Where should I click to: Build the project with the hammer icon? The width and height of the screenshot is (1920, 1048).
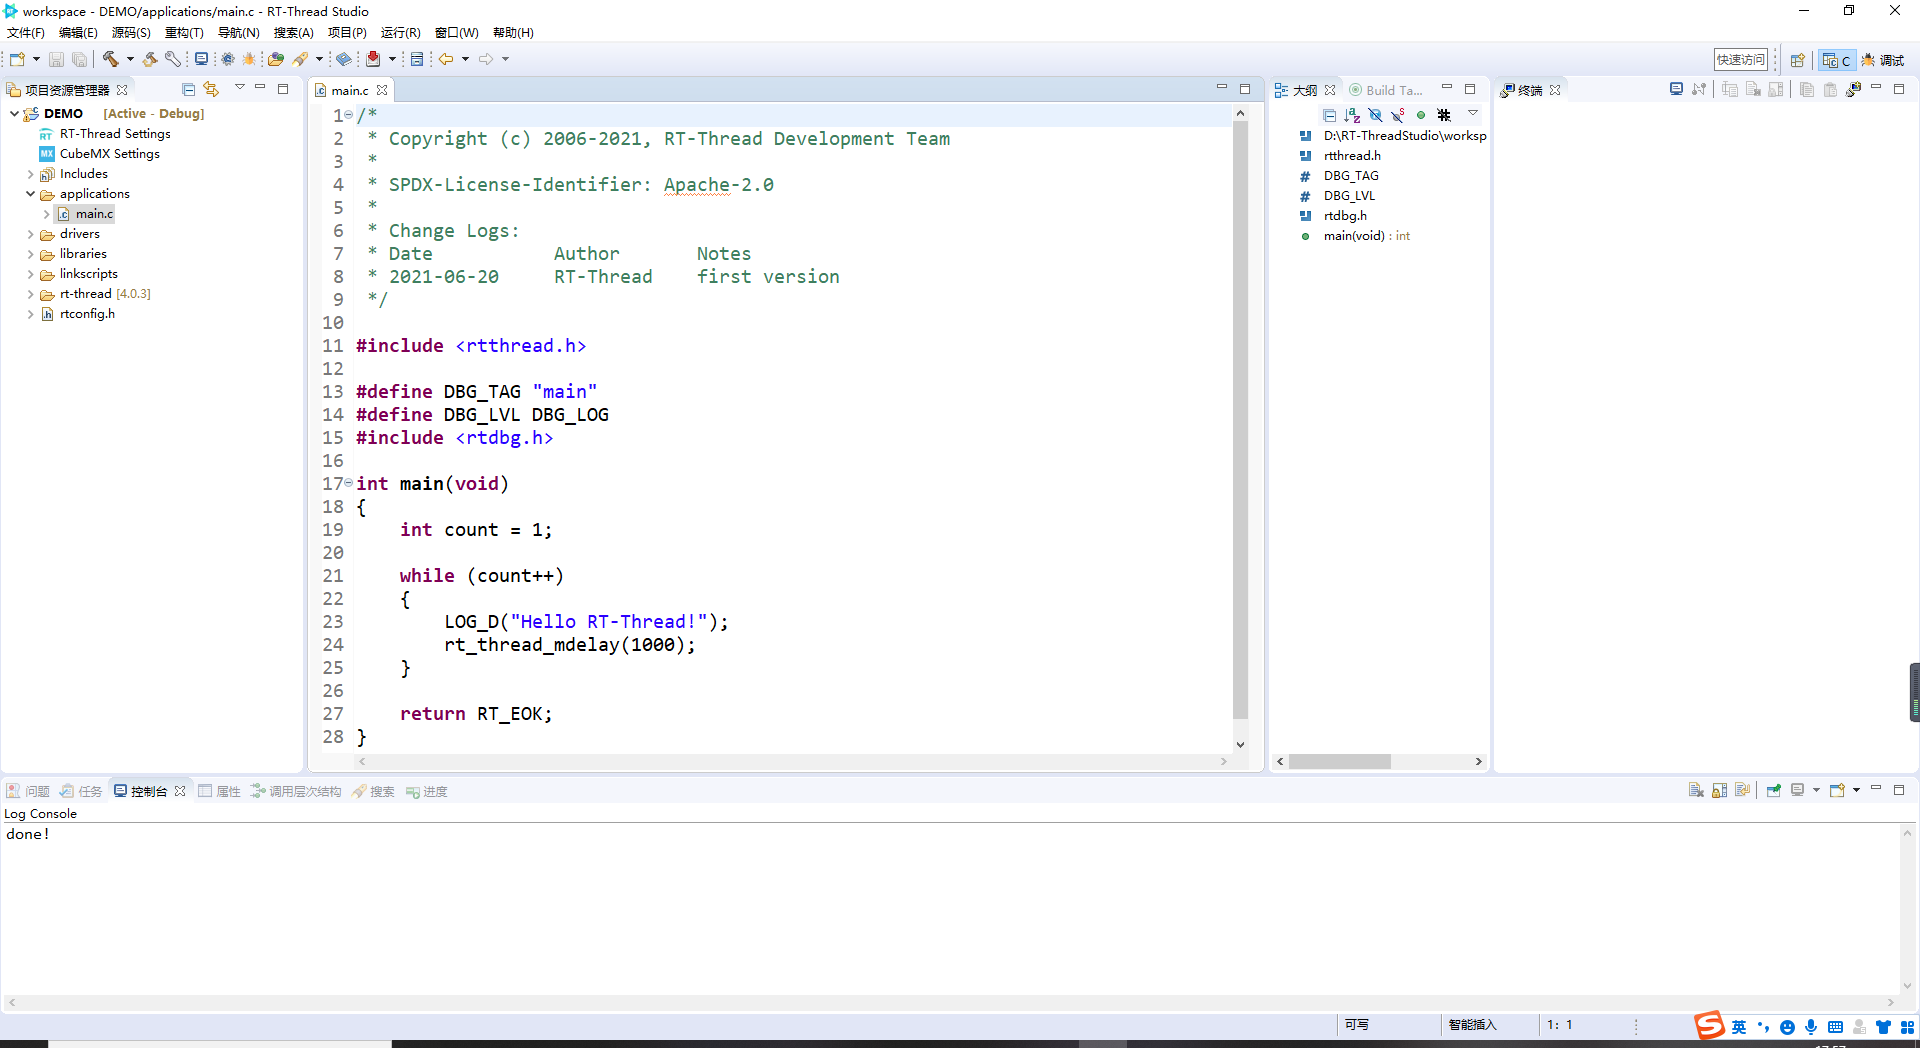[x=113, y=60]
